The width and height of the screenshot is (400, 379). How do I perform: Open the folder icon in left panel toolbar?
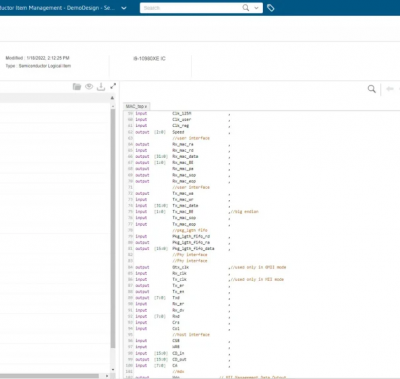[77, 87]
